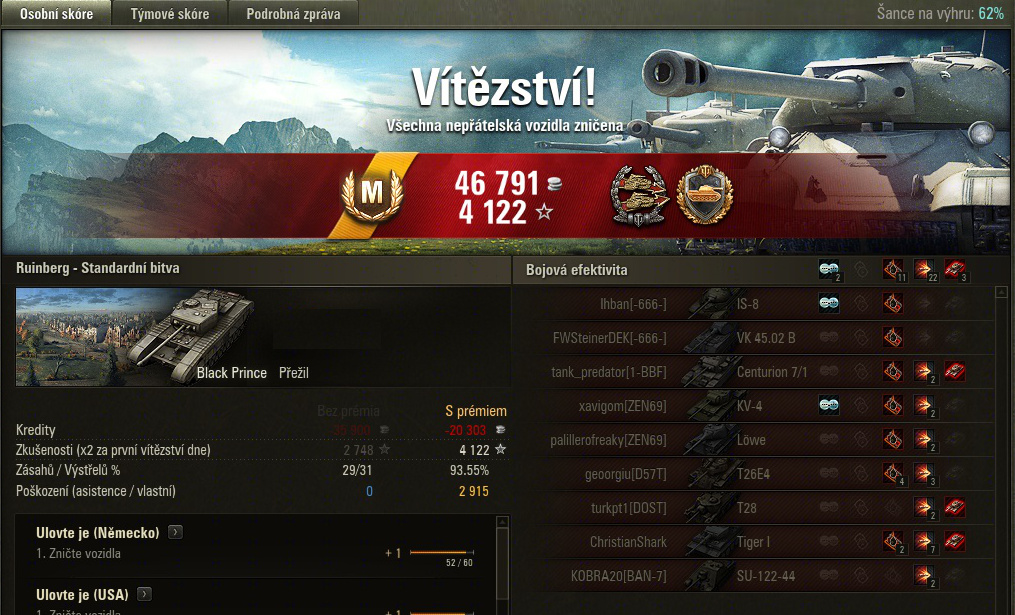Viewport: 1015px width, 615px height.
Task: Select the Osobní skóre tab
Action: 56,14
